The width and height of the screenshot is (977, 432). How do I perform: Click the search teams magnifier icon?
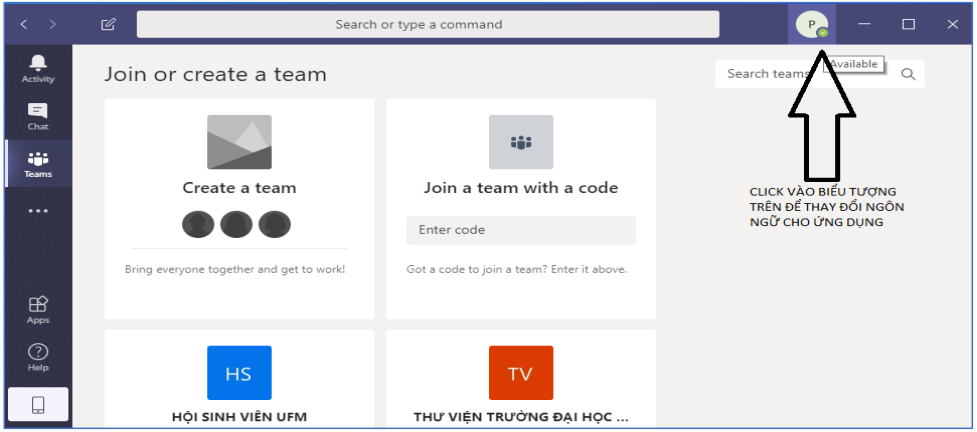point(908,74)
